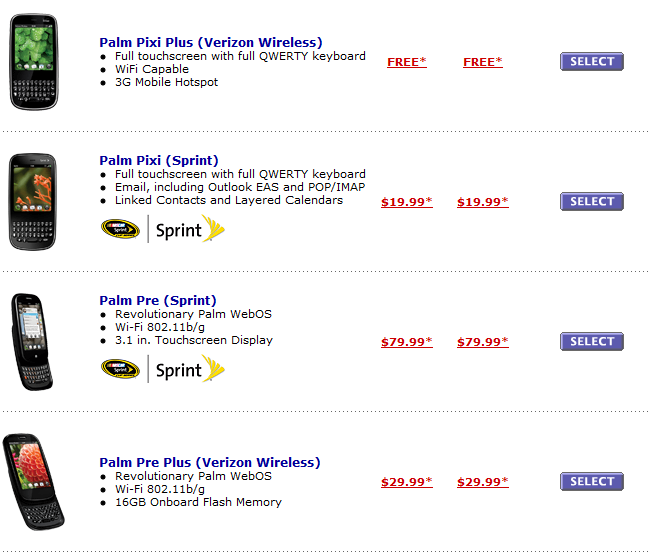Click Sprint logo under Palm Pre
The width and height of the screenshot is (664, 554).
tap(190, 369)
